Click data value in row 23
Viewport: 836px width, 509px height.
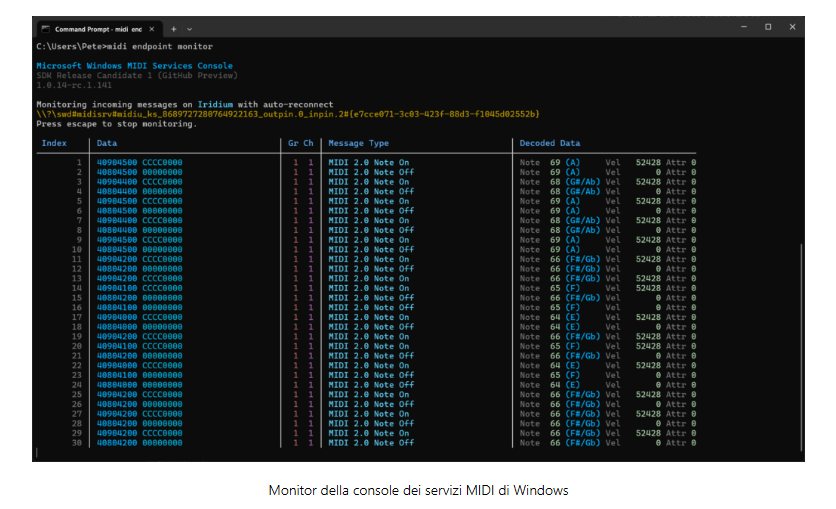click(x=139, y=375)
